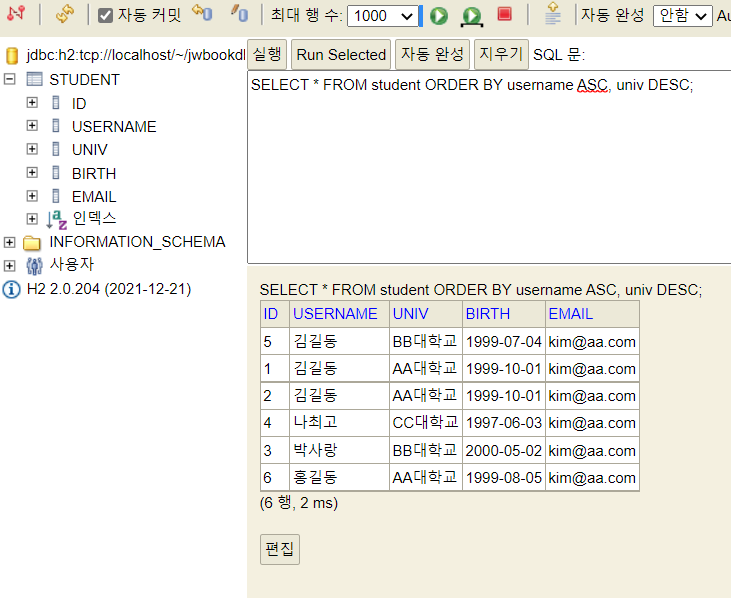Click the ID column icon in tree

coord(56,103)
